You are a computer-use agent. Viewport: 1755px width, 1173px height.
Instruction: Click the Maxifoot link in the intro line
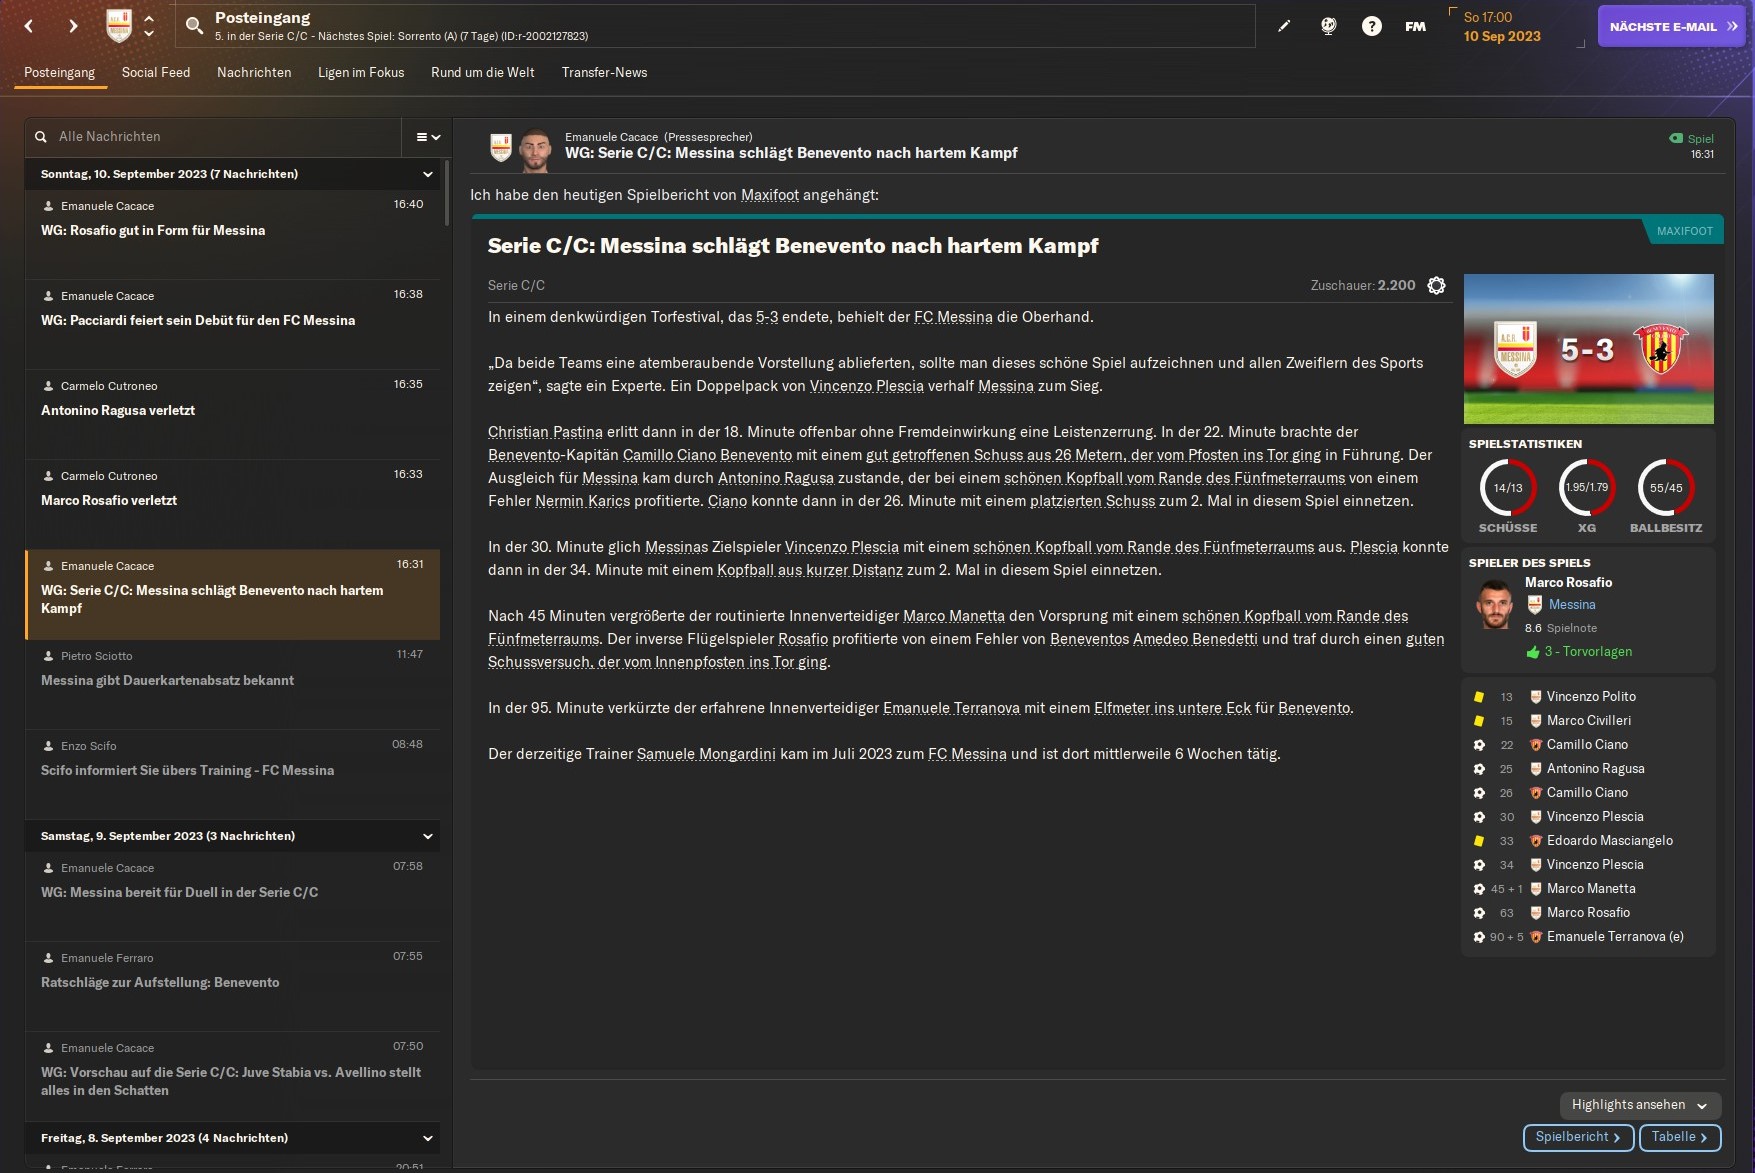click(x=770, y=195)
